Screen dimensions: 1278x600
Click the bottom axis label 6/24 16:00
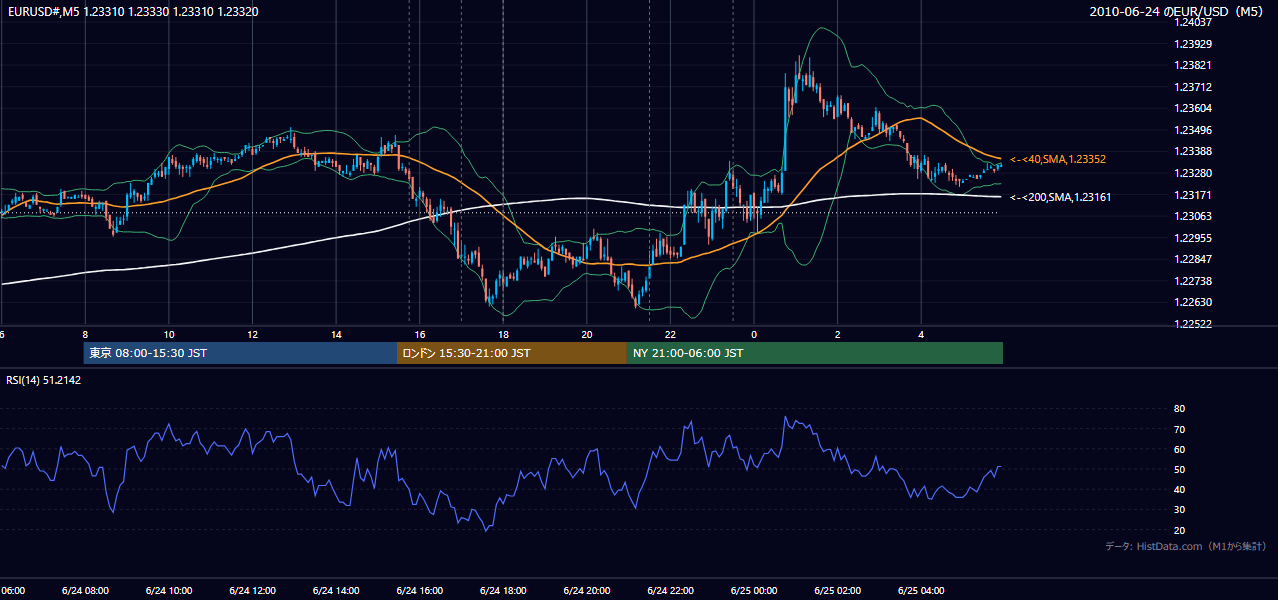click(x=419, y=591)
